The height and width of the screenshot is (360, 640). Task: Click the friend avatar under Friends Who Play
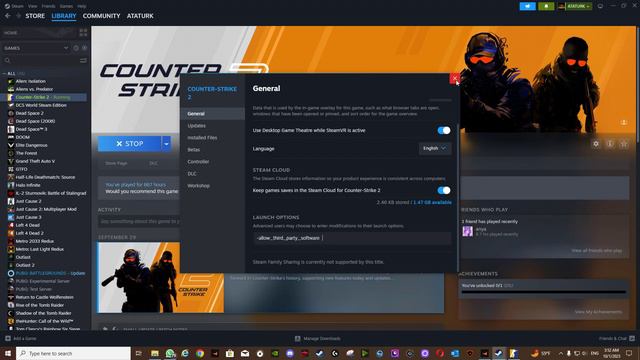pos(468,231)
